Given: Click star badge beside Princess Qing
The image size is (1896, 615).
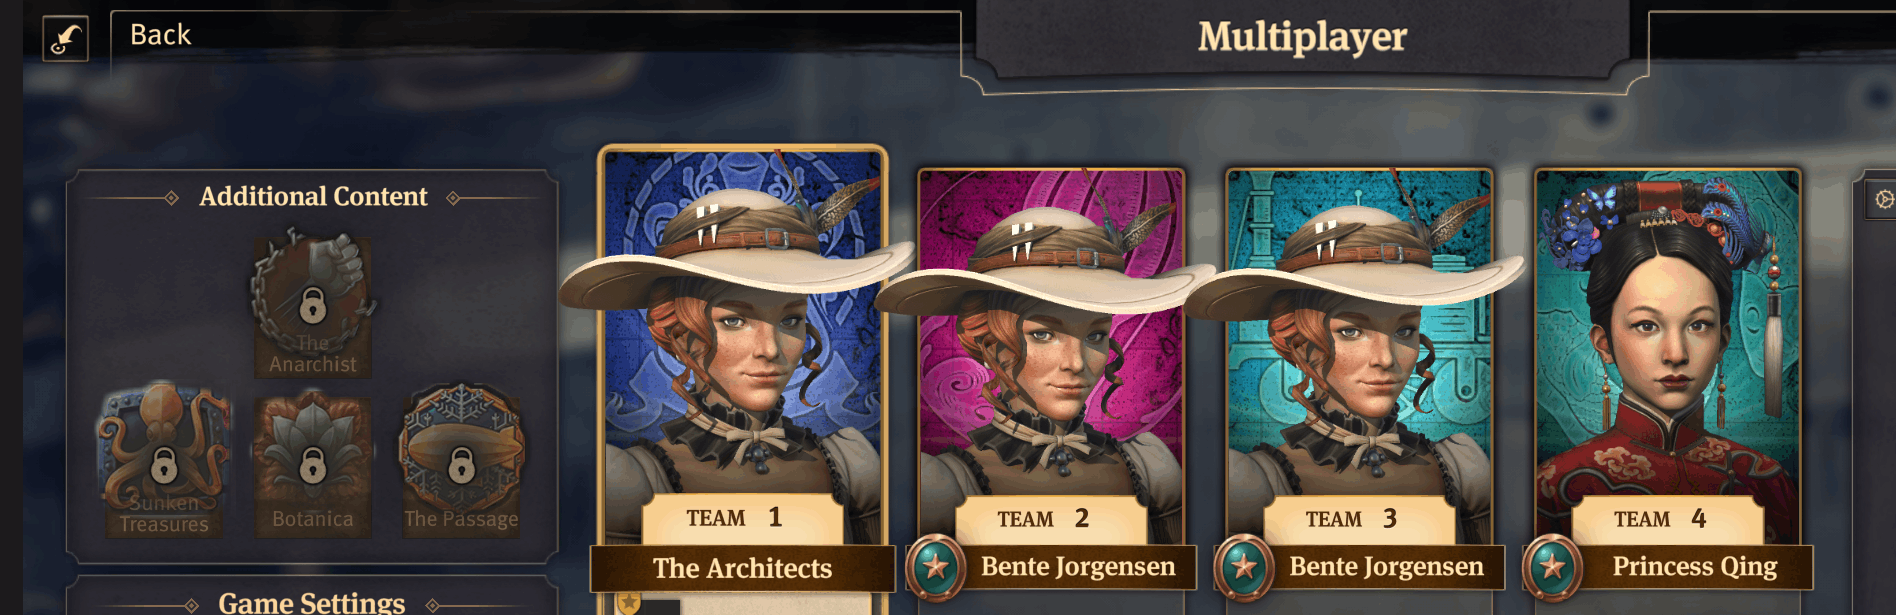Looking at the screenshot, I should click(1552, 567).
